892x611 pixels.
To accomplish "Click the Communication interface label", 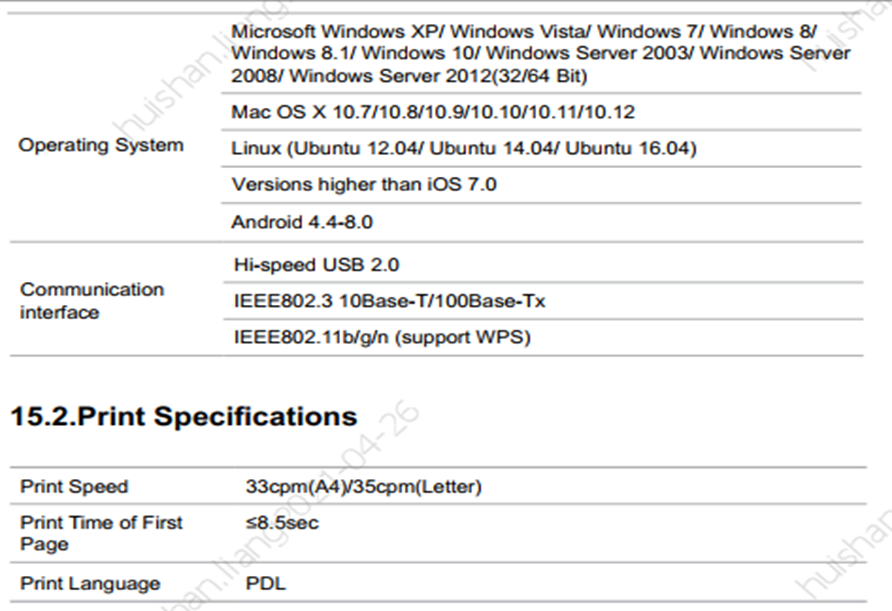I will (92, 301).
